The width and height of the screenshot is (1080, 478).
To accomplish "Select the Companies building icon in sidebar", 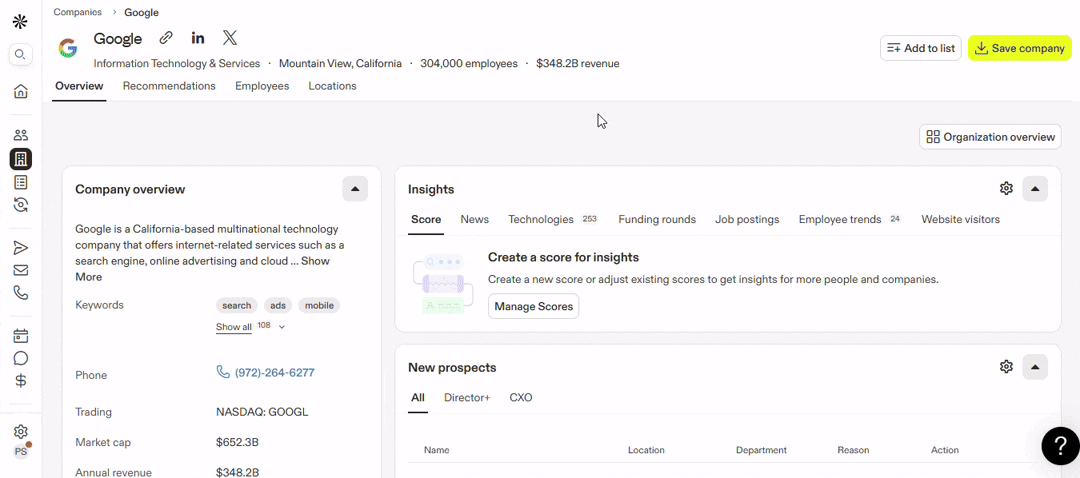I will (21, 159).
